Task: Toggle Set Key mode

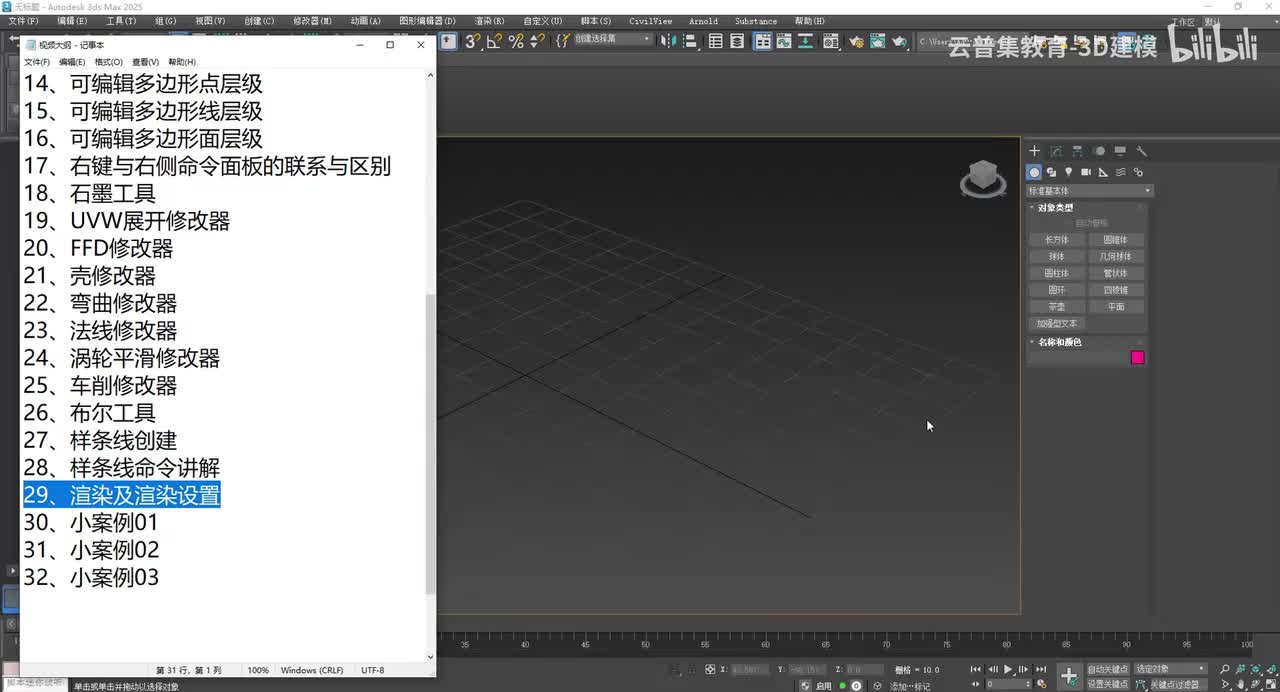Action: (1108, 684)
